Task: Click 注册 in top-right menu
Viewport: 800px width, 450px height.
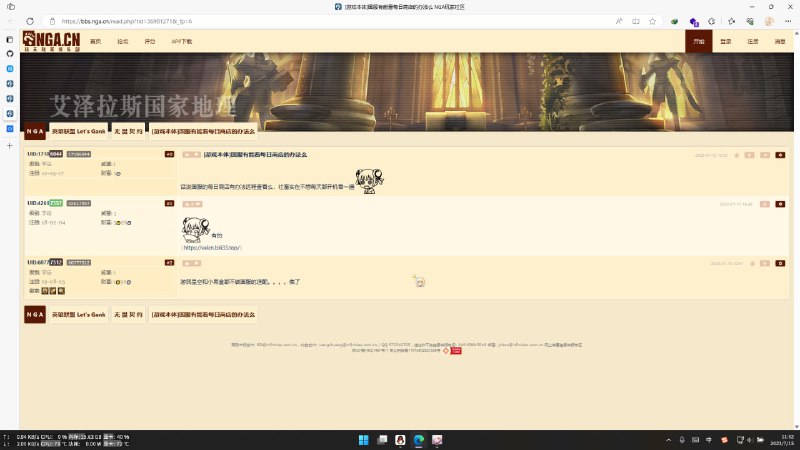Action: coord(753,41)
